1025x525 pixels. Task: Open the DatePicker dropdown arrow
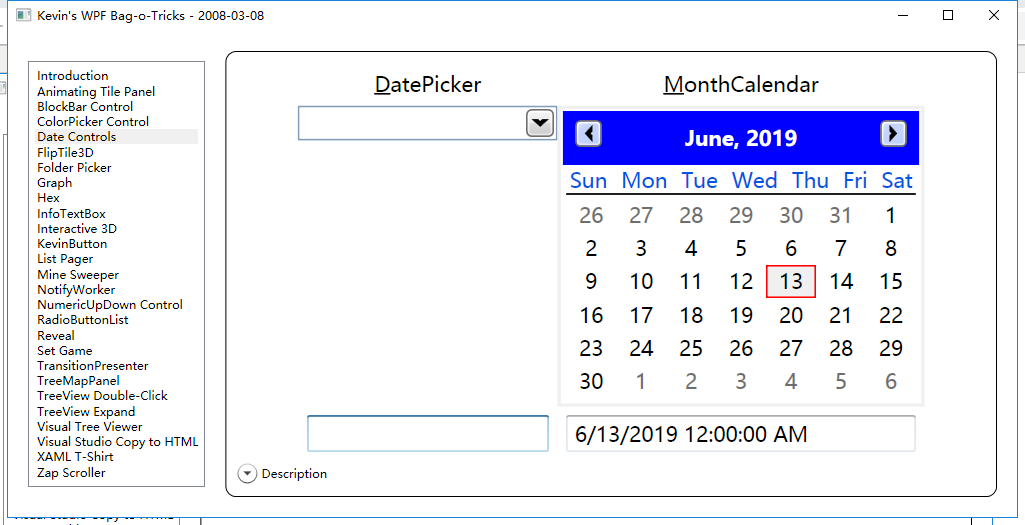tap(540, 123)
